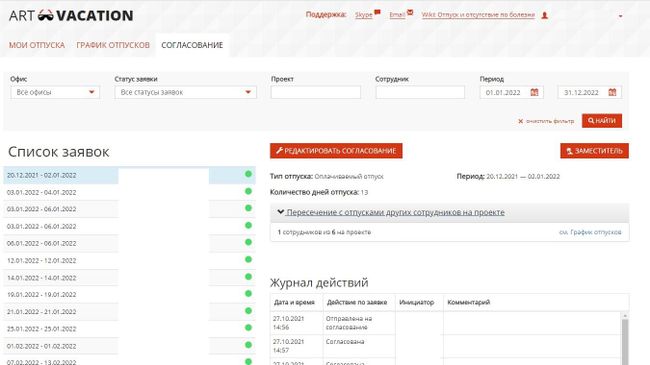Select request 21.01.2022 - 21.01.2022
Screen dimensions: 650x365
coord(129,311)
